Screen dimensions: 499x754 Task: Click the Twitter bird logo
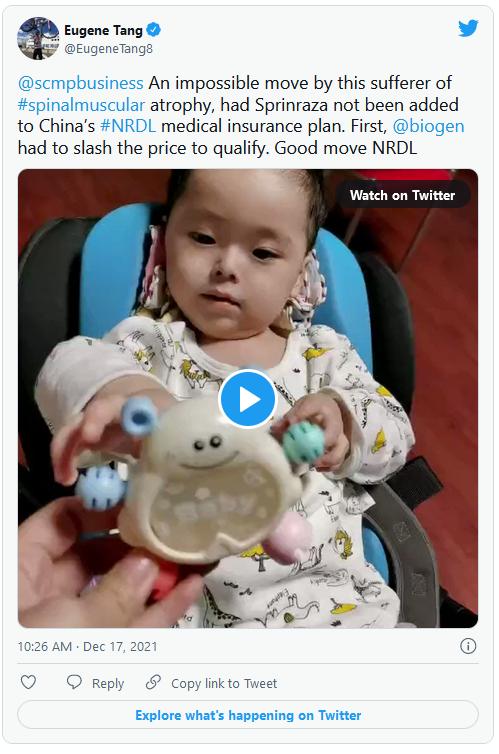(x=468, y=28)
